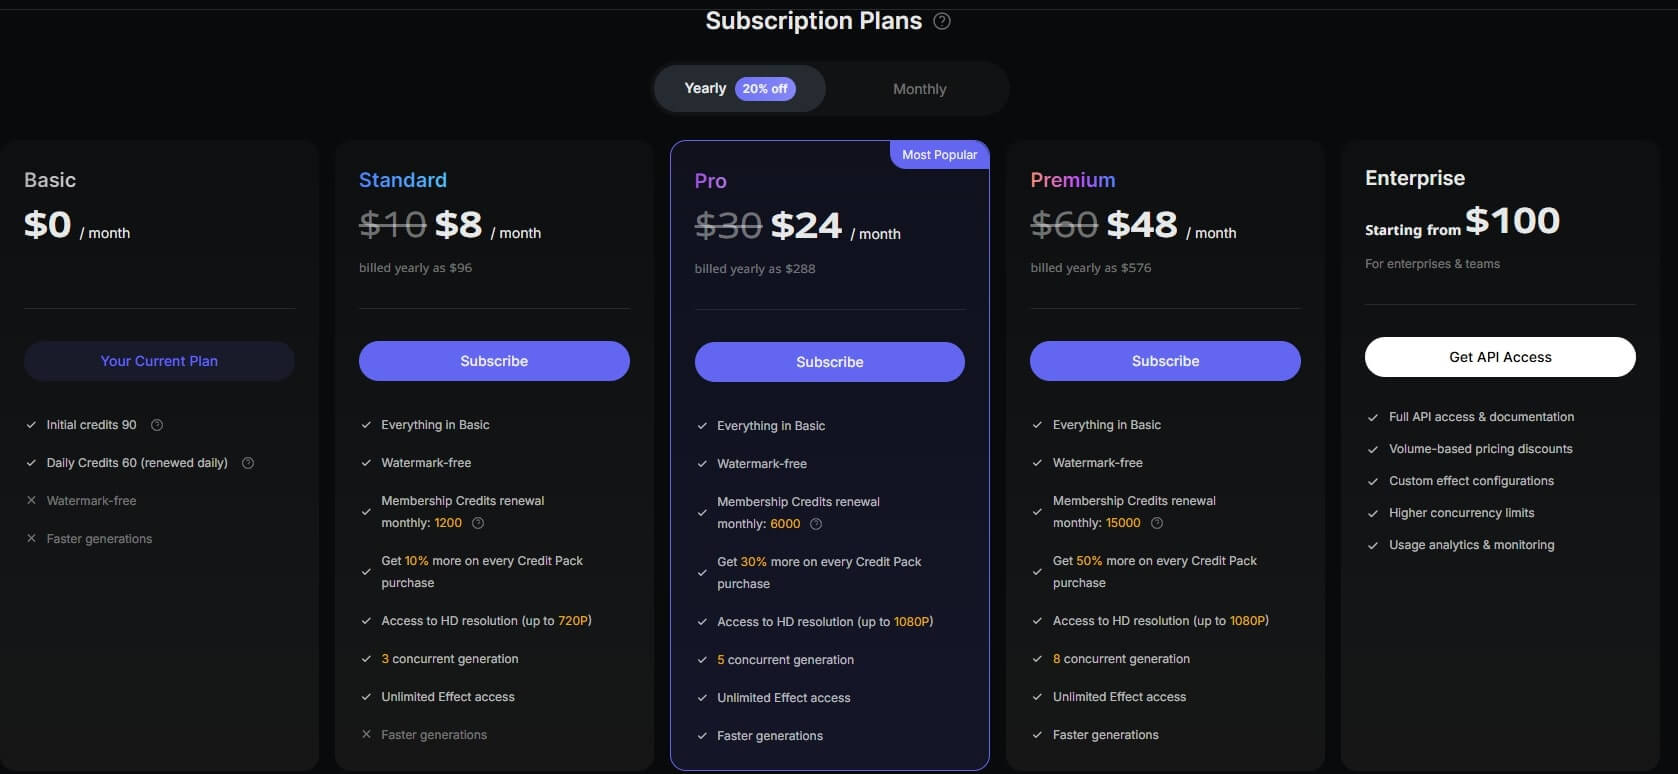Image resolution: width=1678 pixels, height=774 pixels.
Task: Switch billing to Monthly
Action: [919, 89]
